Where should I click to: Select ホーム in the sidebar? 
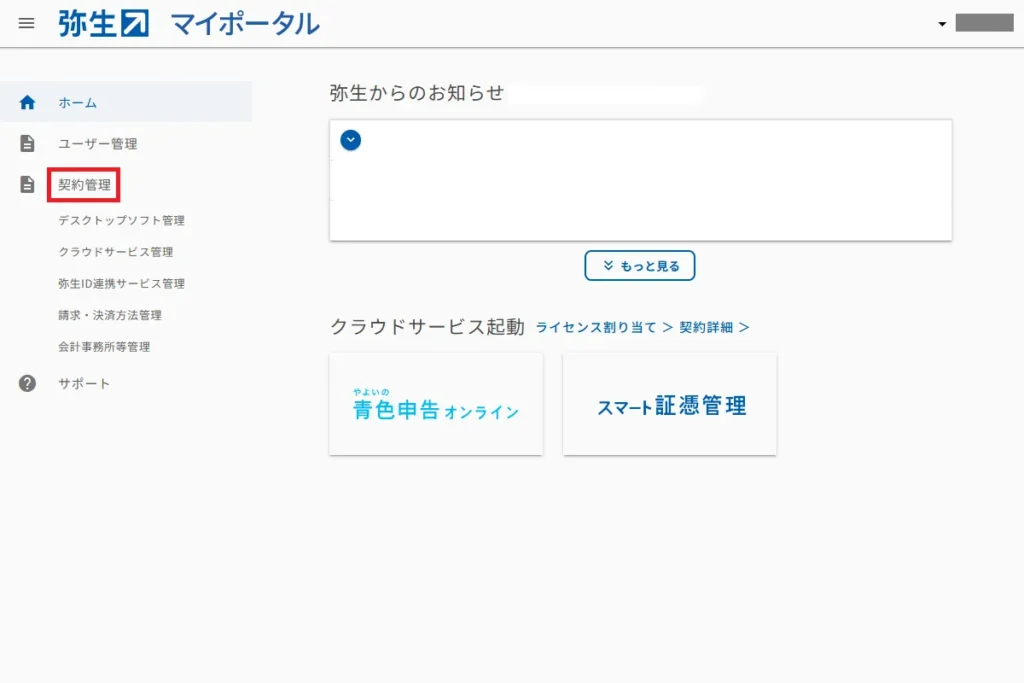tap(126, 102)
